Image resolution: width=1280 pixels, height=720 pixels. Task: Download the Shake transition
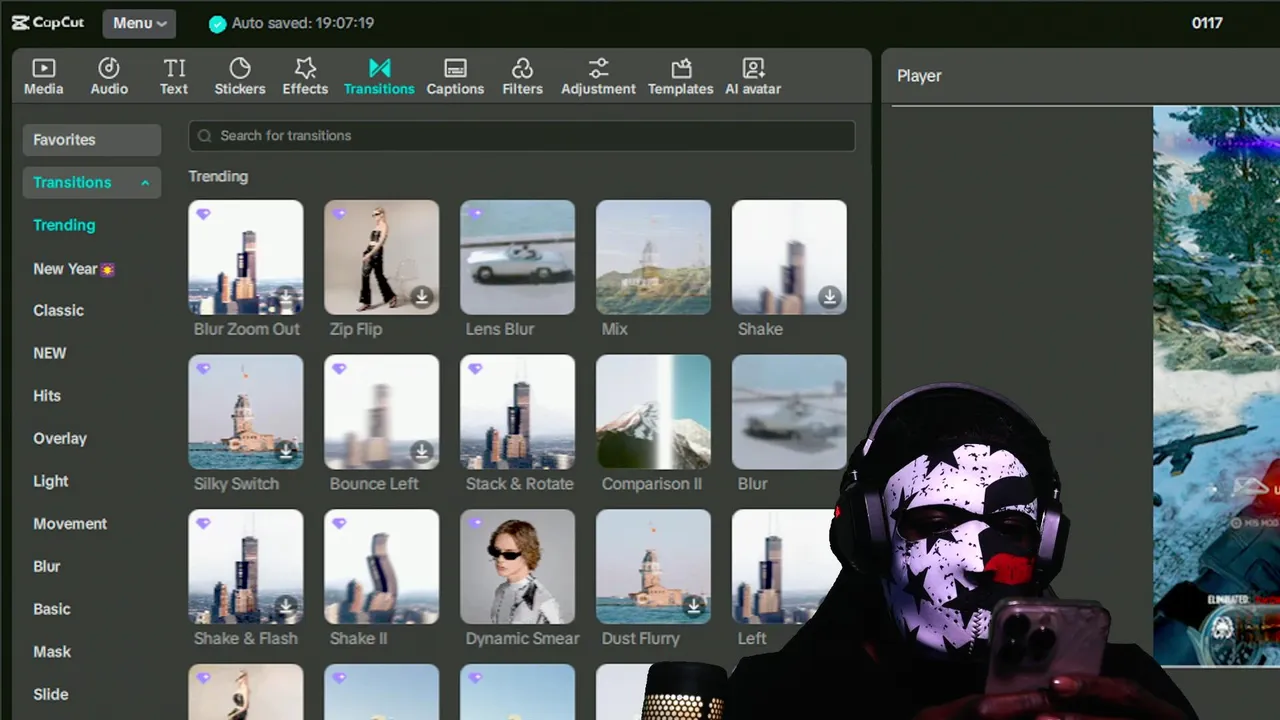coord(830,297)
